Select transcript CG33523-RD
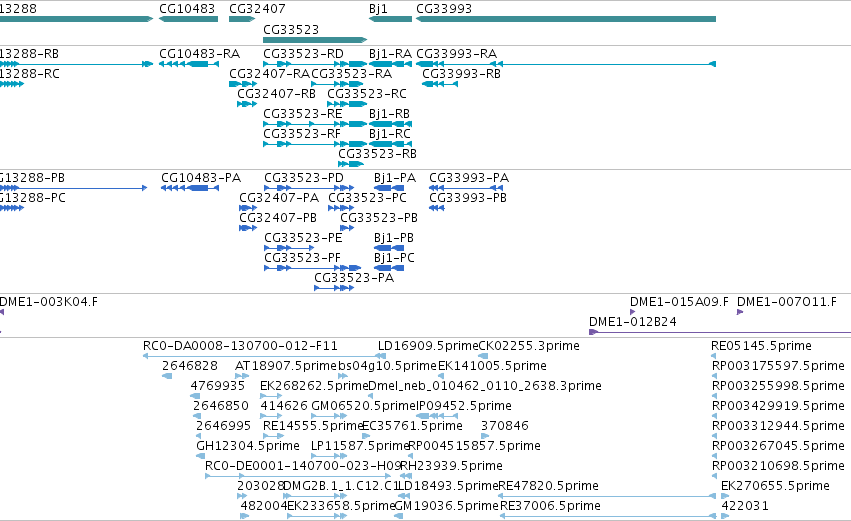The width and height of the screenshot is (851, 521). click(315, 64)
